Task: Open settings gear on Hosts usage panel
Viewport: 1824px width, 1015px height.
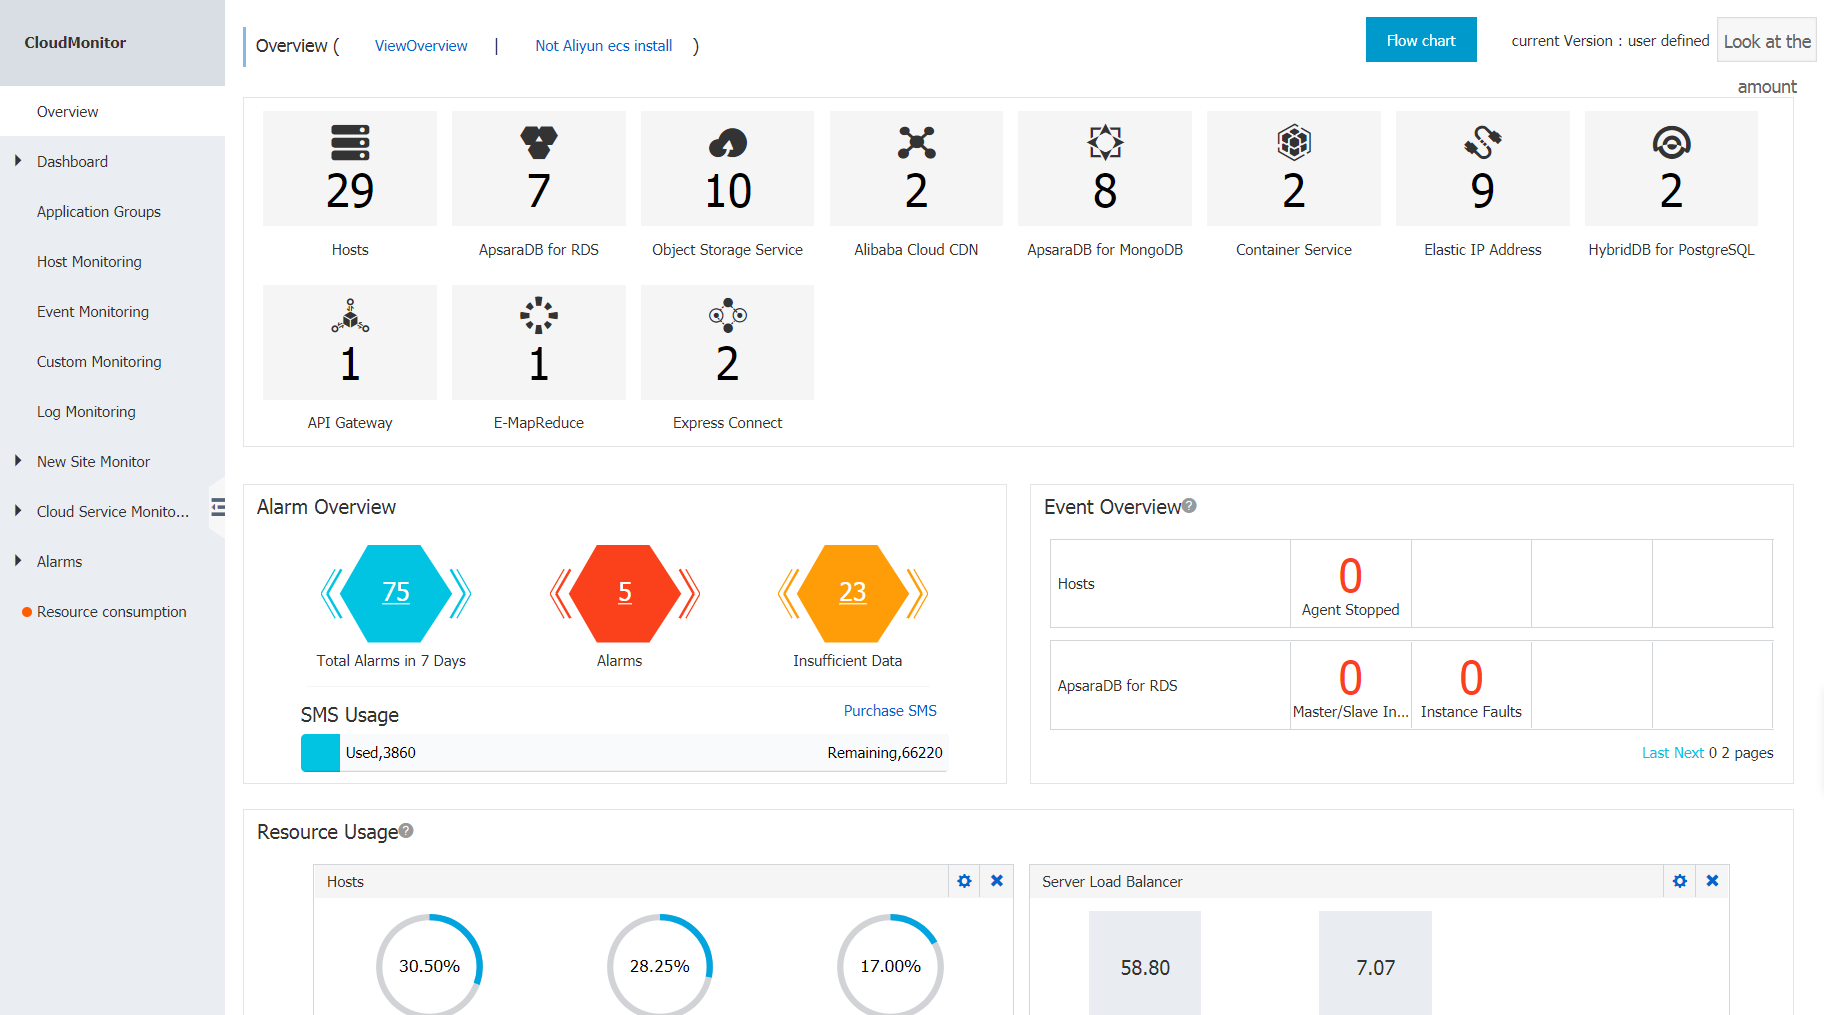Action: (x=964, y=881)
